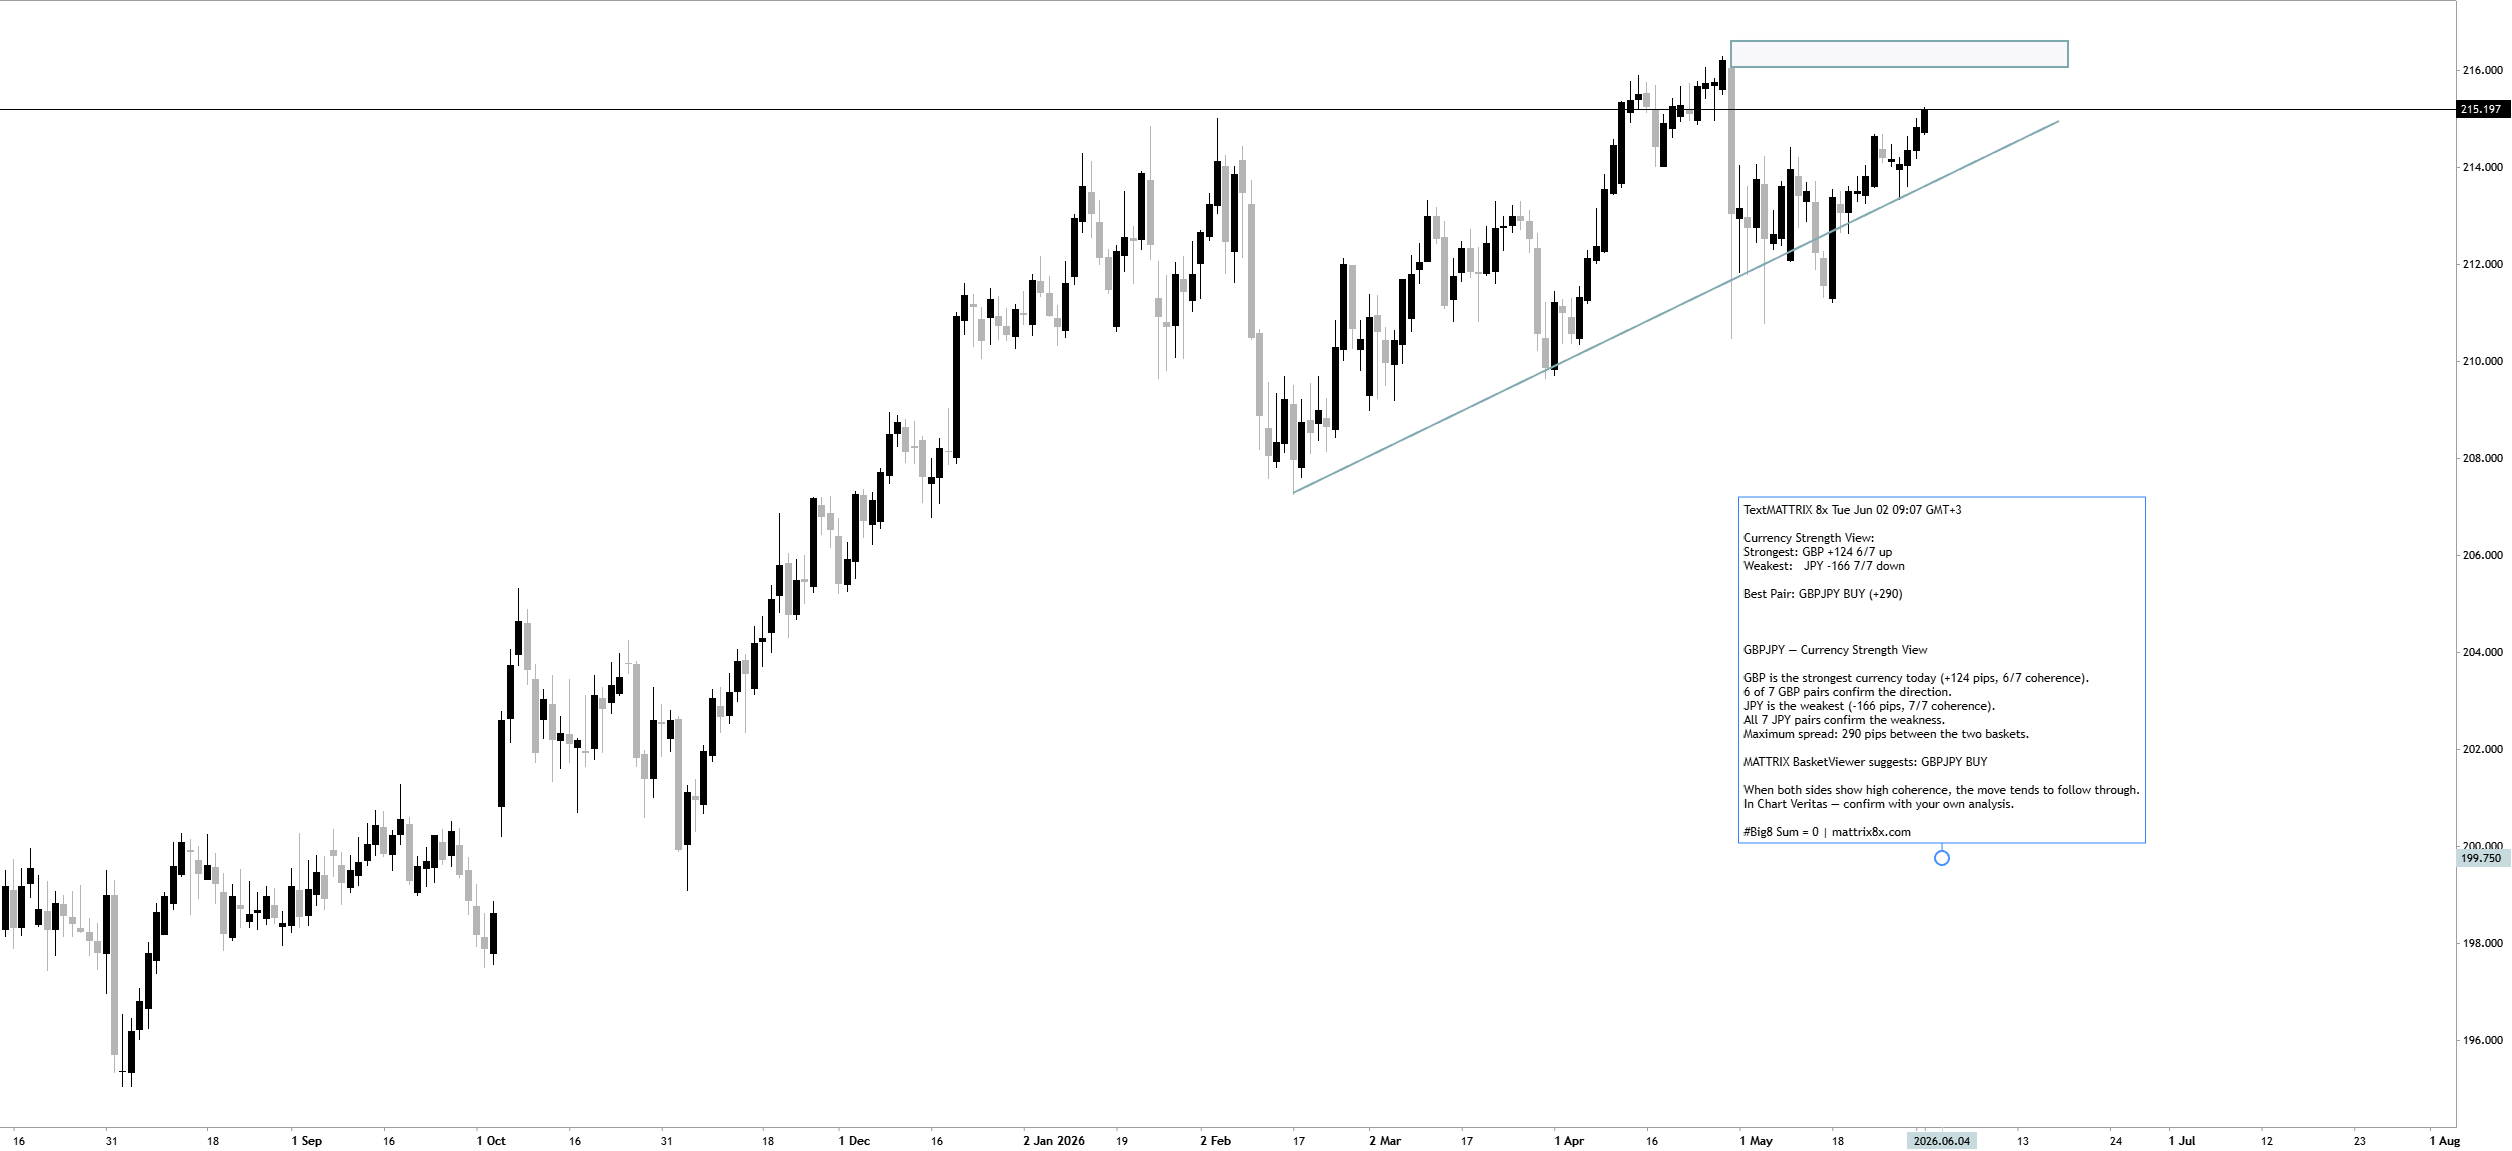Click the highlighted date label 2026.06.04

click(x=1941, y=1141)
